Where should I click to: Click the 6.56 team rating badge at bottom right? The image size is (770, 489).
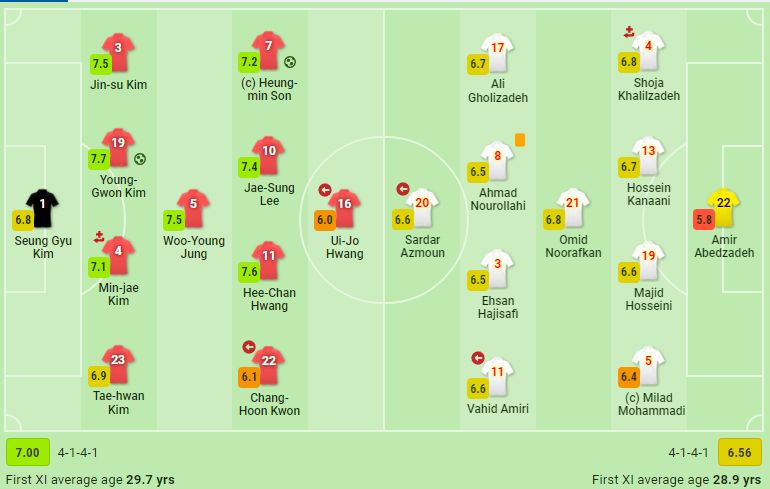pos(742,452)
